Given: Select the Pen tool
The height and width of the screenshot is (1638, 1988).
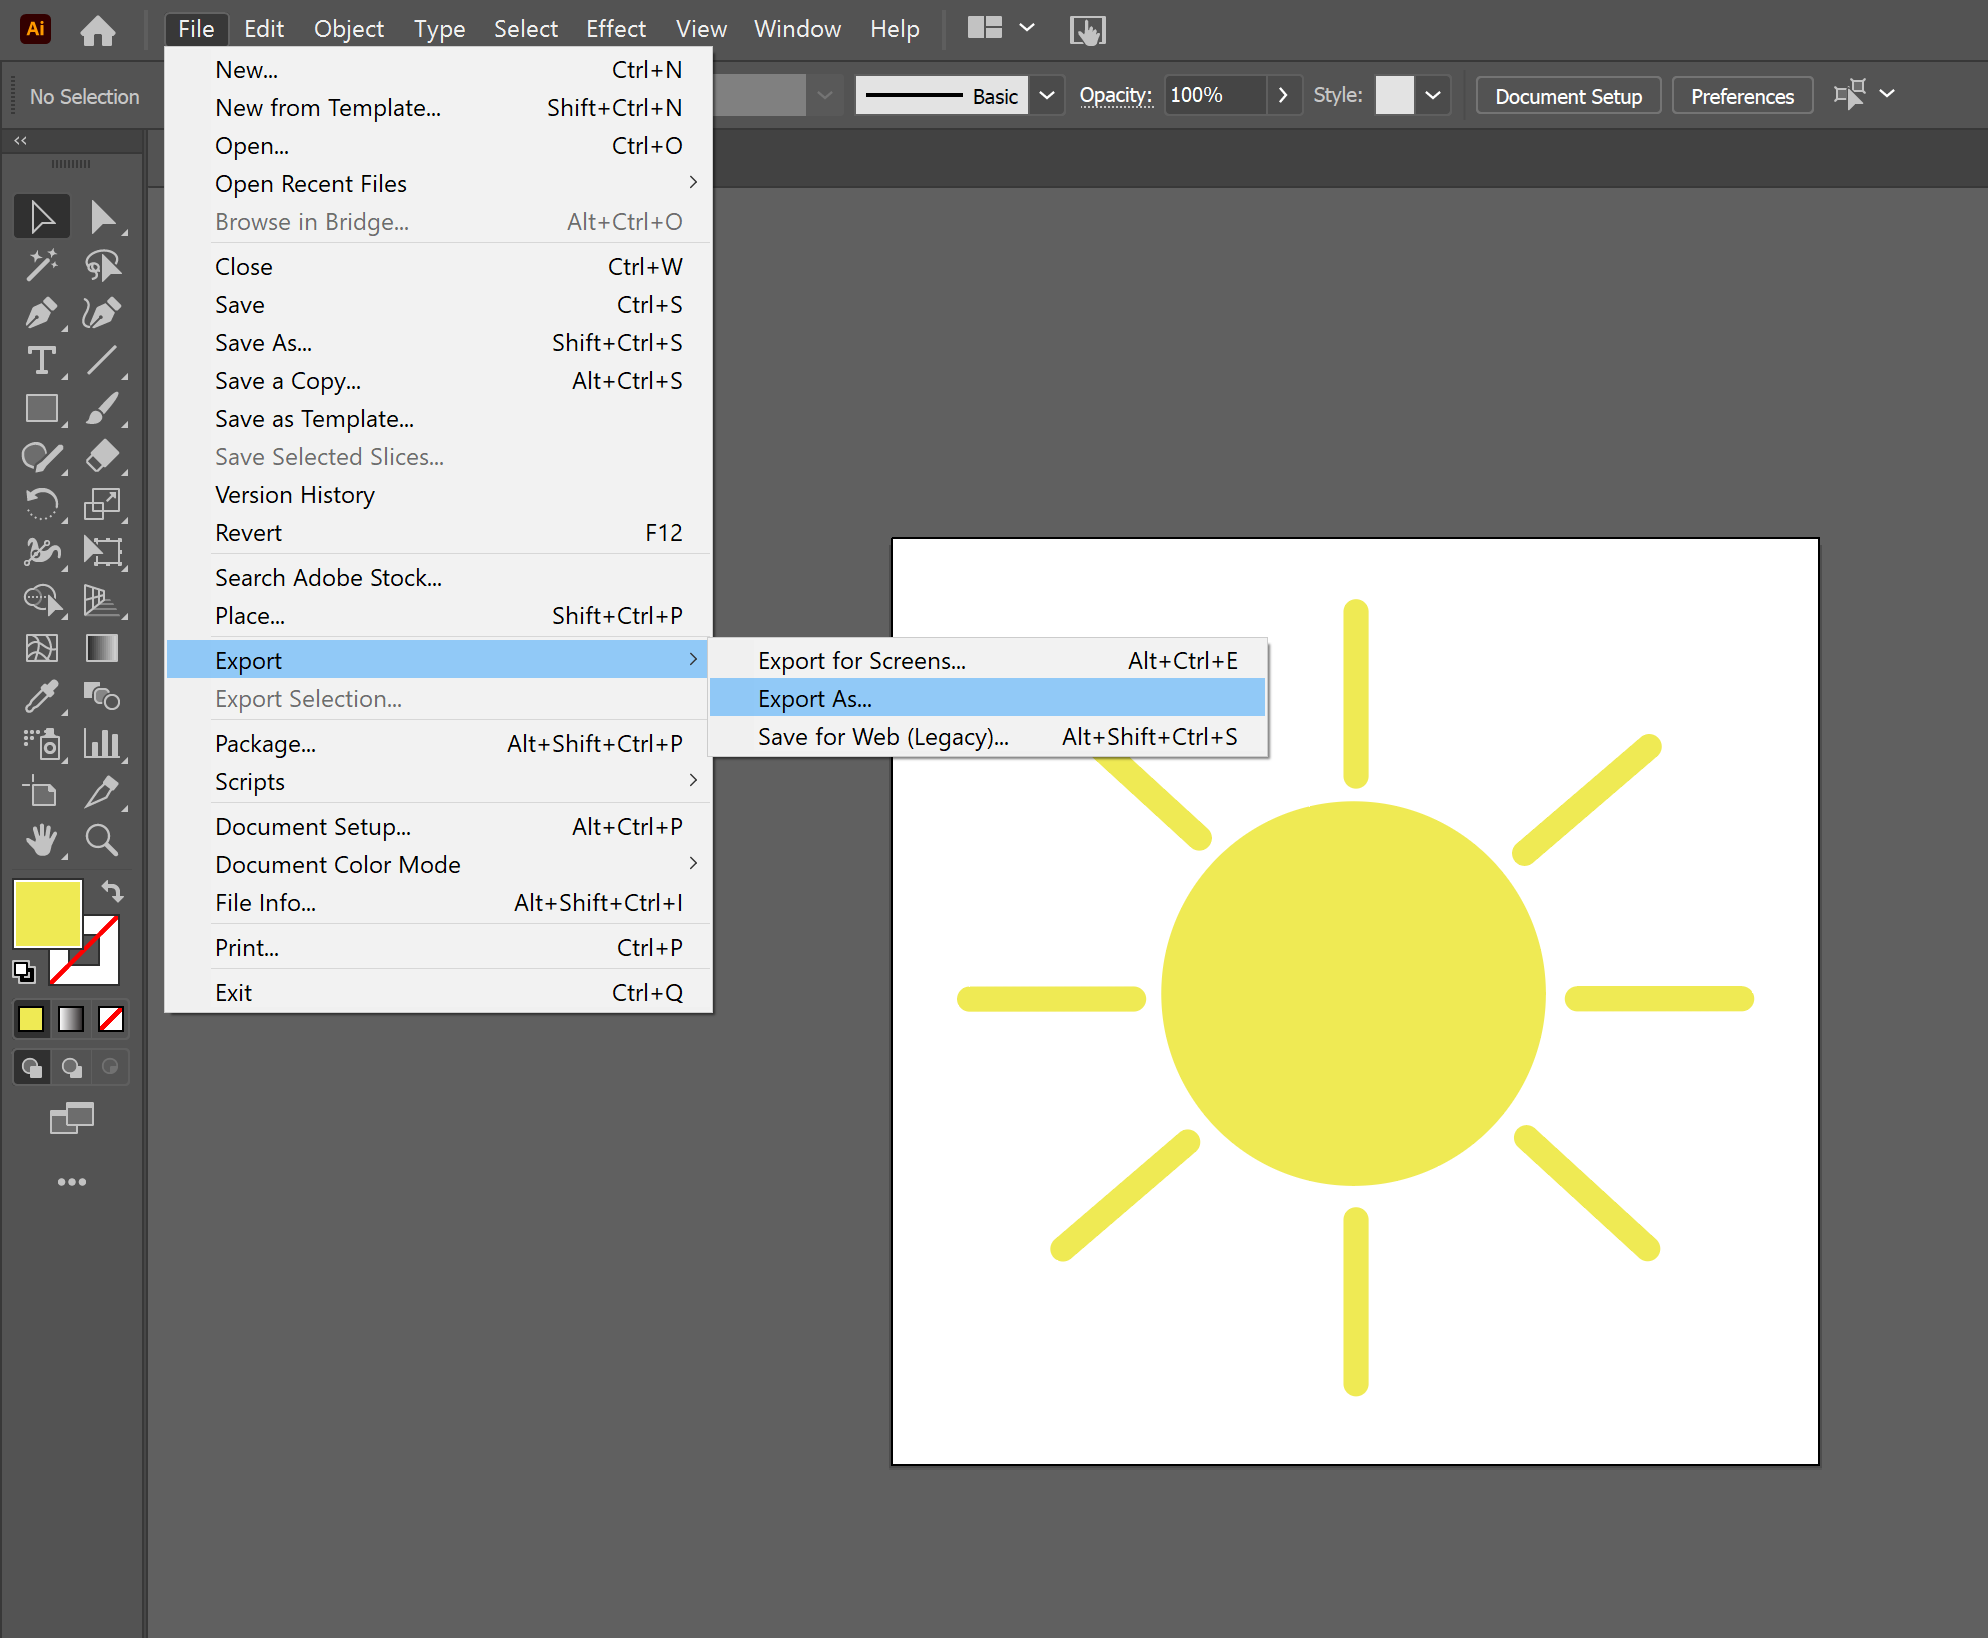Looking at the screenshot, I should [x=41, y=314].
